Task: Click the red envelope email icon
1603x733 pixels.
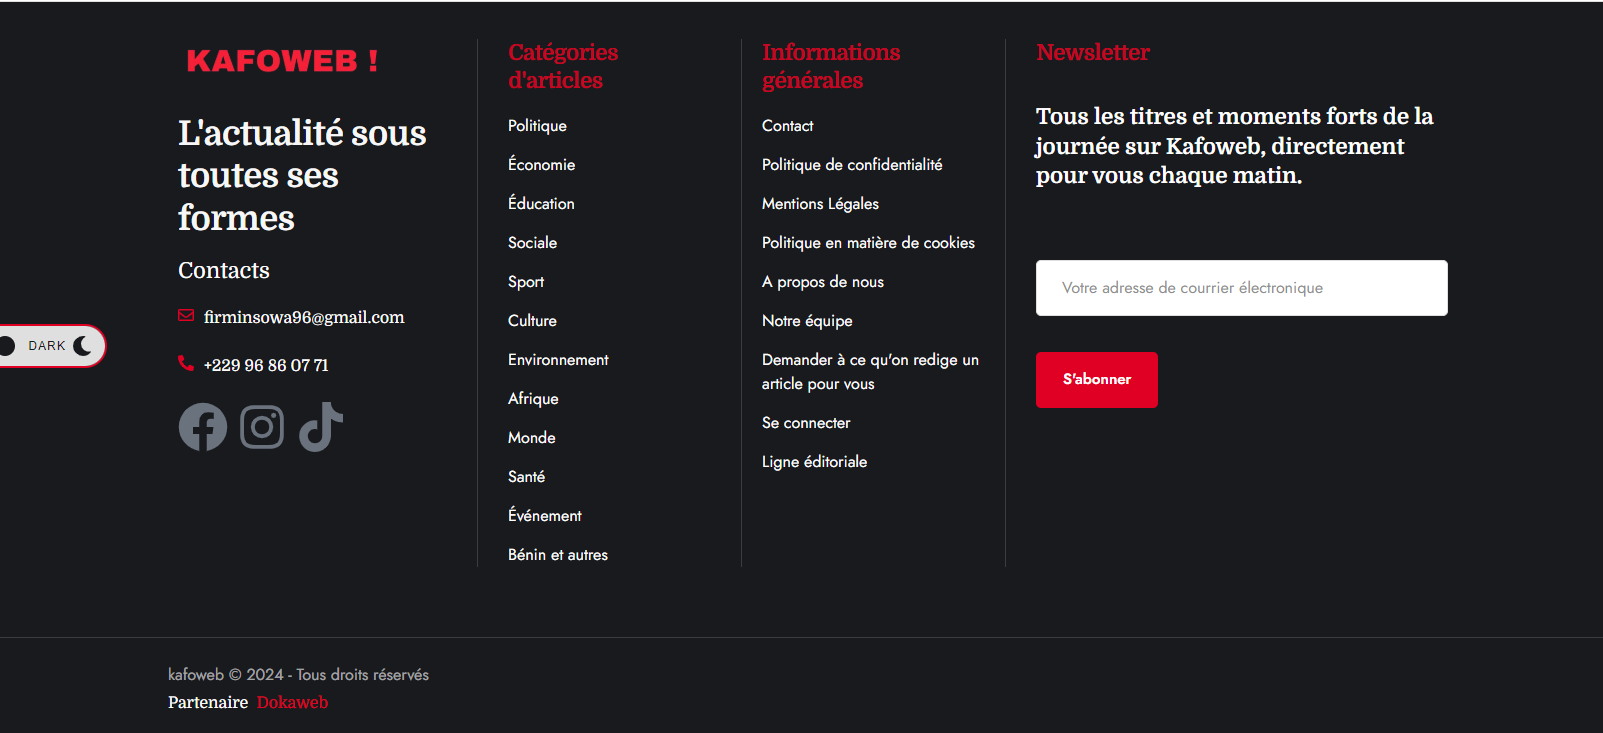Action: 186,316
